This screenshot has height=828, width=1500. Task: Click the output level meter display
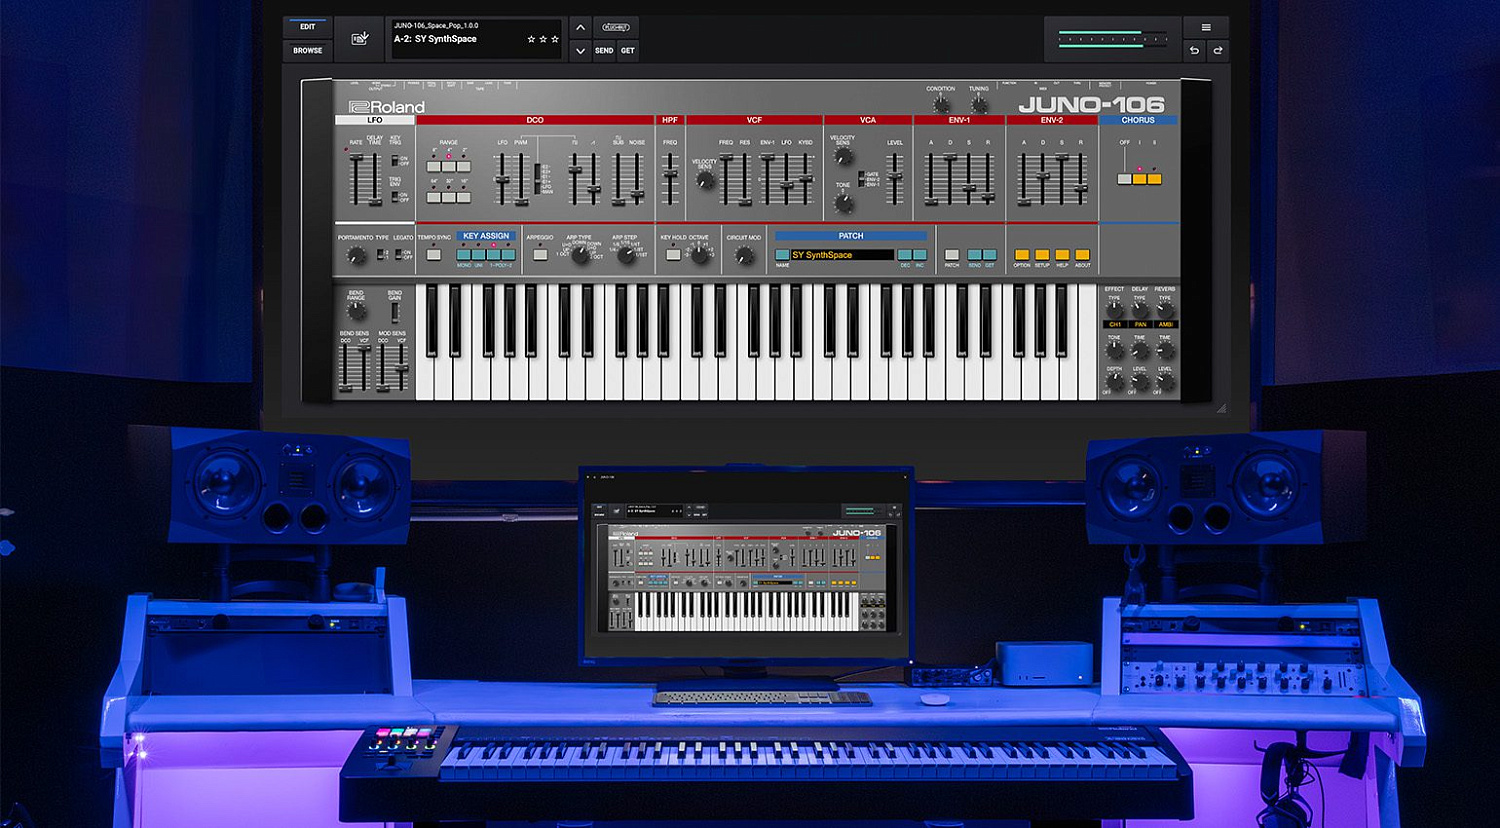(x=1112, y=39)
